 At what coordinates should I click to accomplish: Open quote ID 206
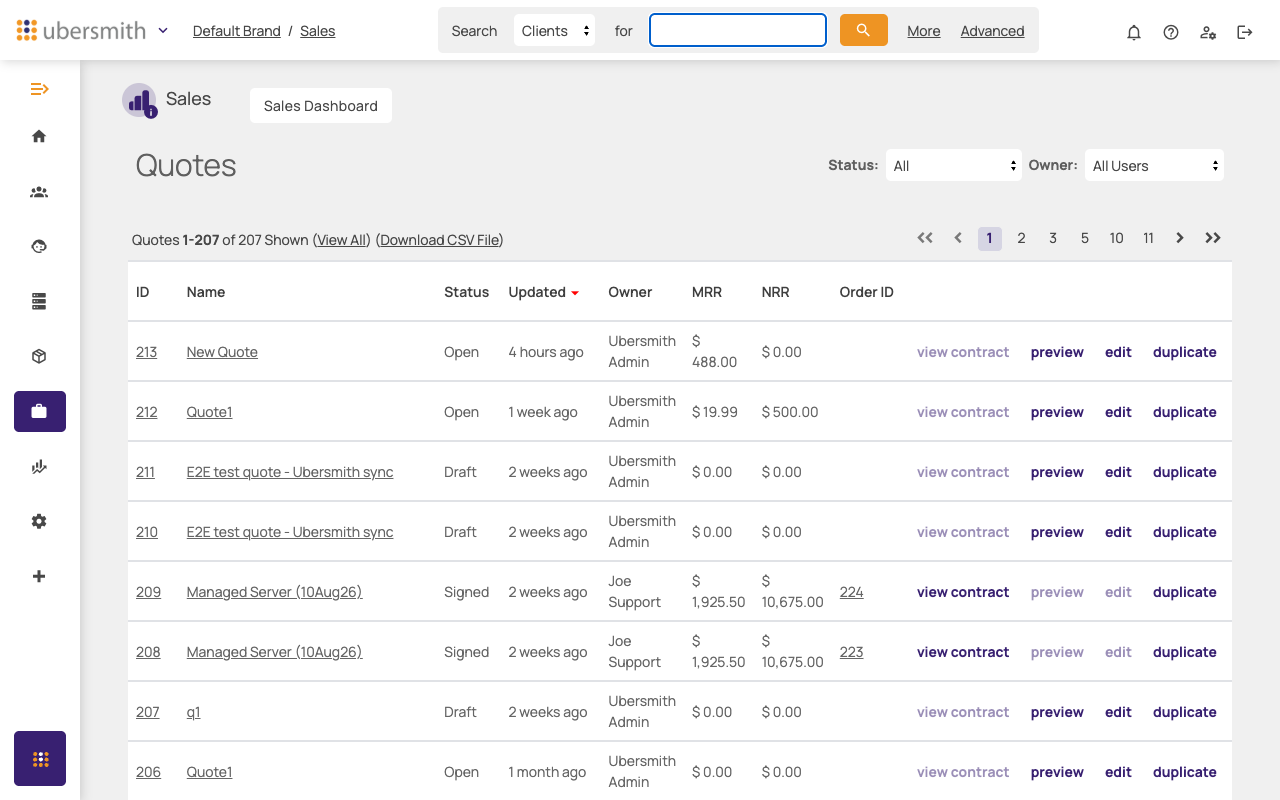[x=148, y=772]
